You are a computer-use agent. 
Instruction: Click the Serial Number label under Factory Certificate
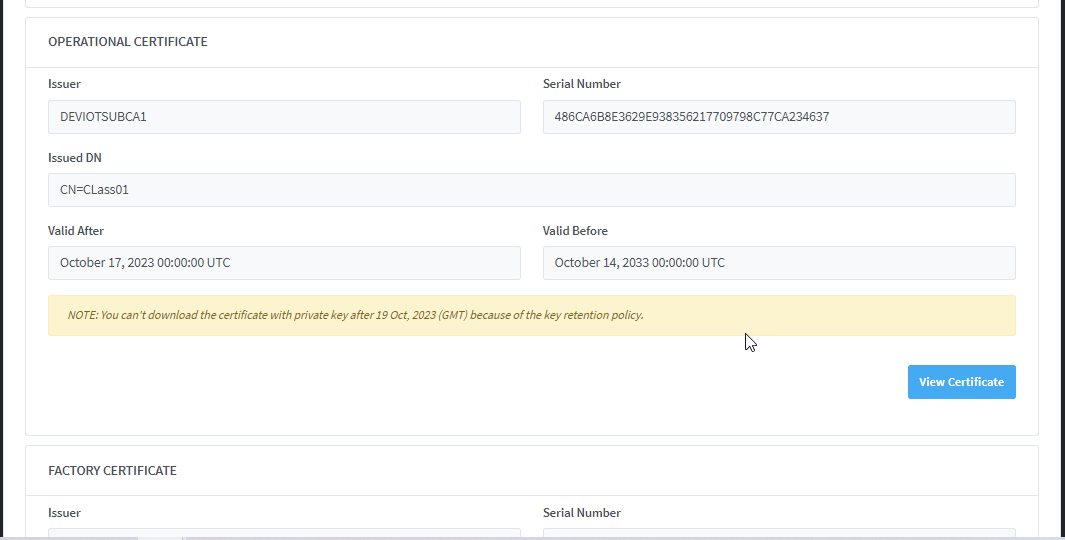tap(581, 513)
